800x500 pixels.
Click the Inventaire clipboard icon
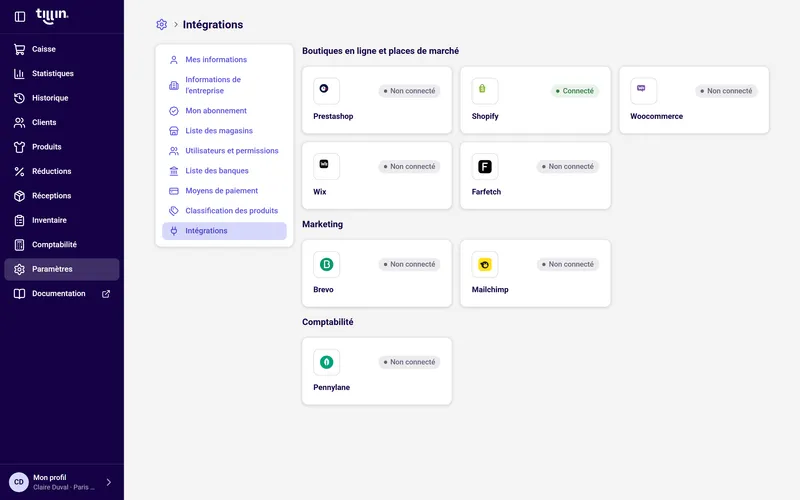tap(19, 220)
